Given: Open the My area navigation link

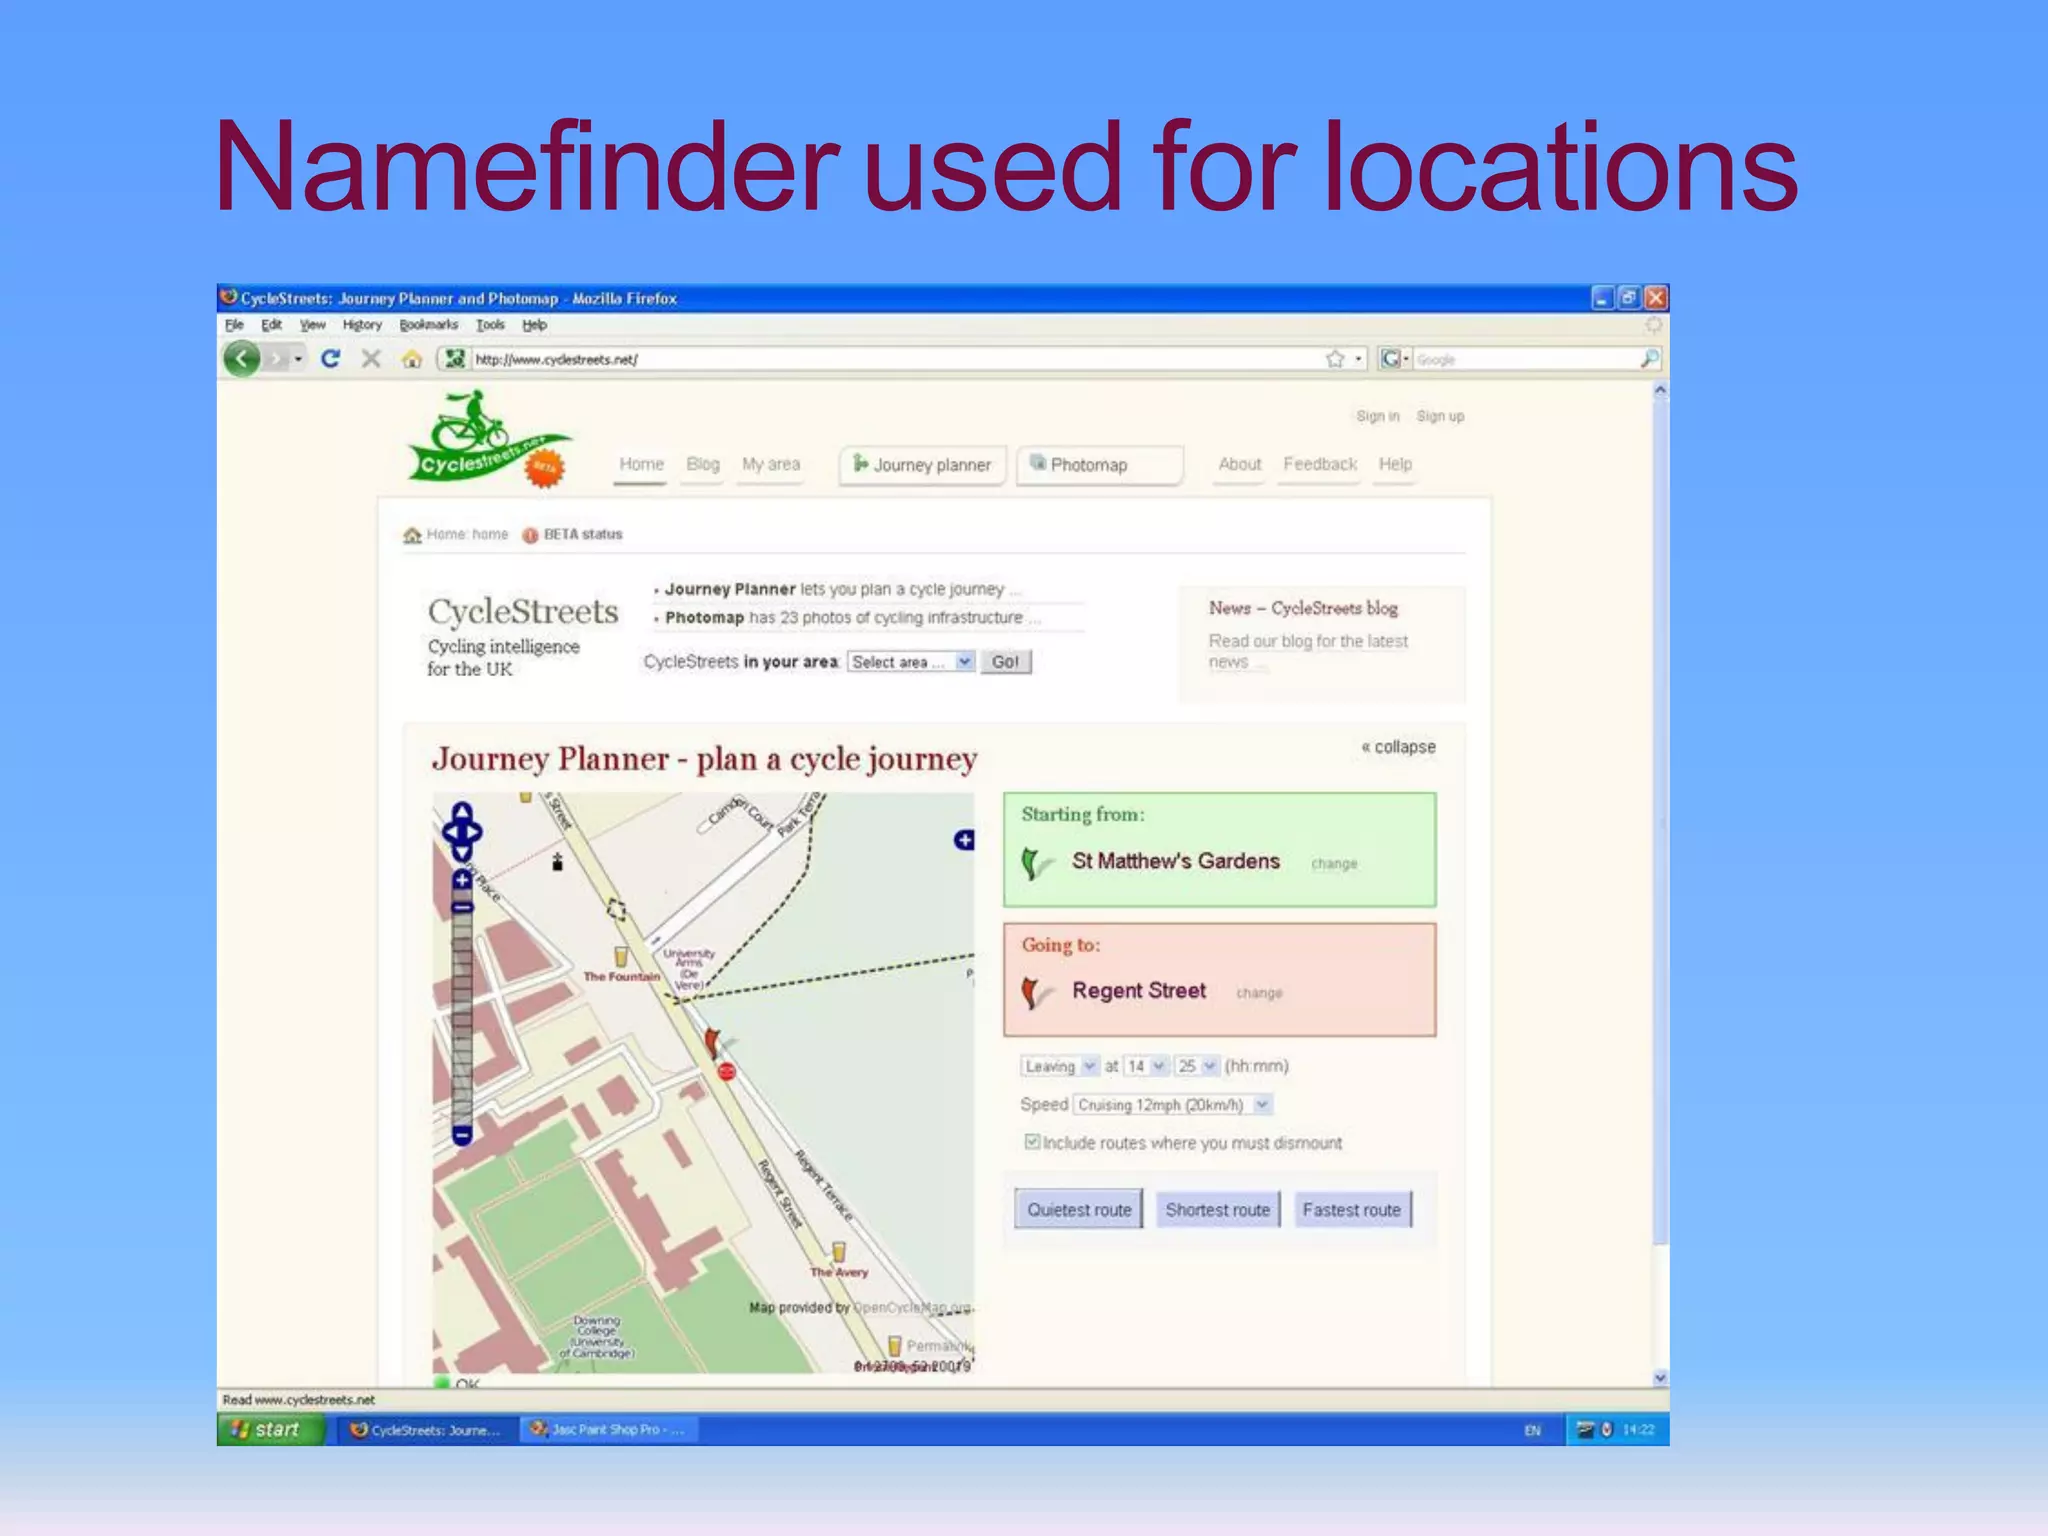Looking at the screenshot, I should (x=771, y=464).
